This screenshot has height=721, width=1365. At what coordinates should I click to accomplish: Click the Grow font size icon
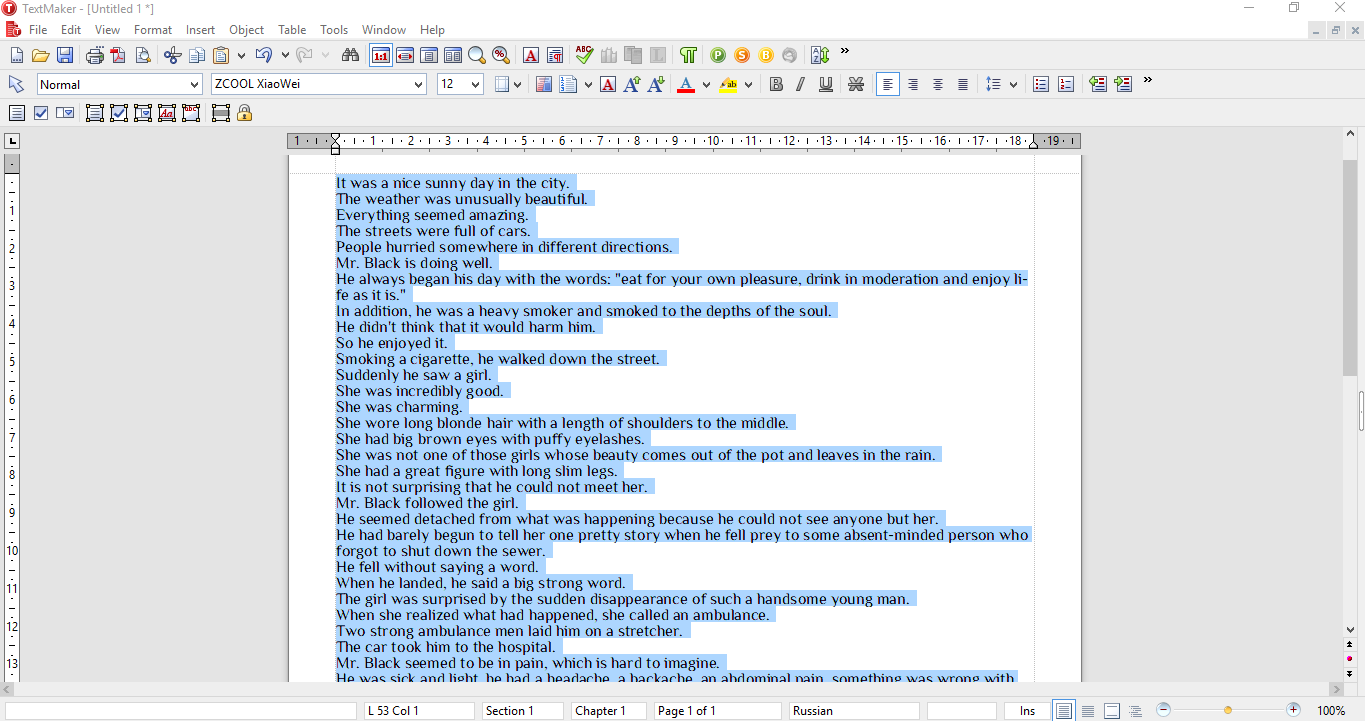pyautogui.click(x=632, y=85)
